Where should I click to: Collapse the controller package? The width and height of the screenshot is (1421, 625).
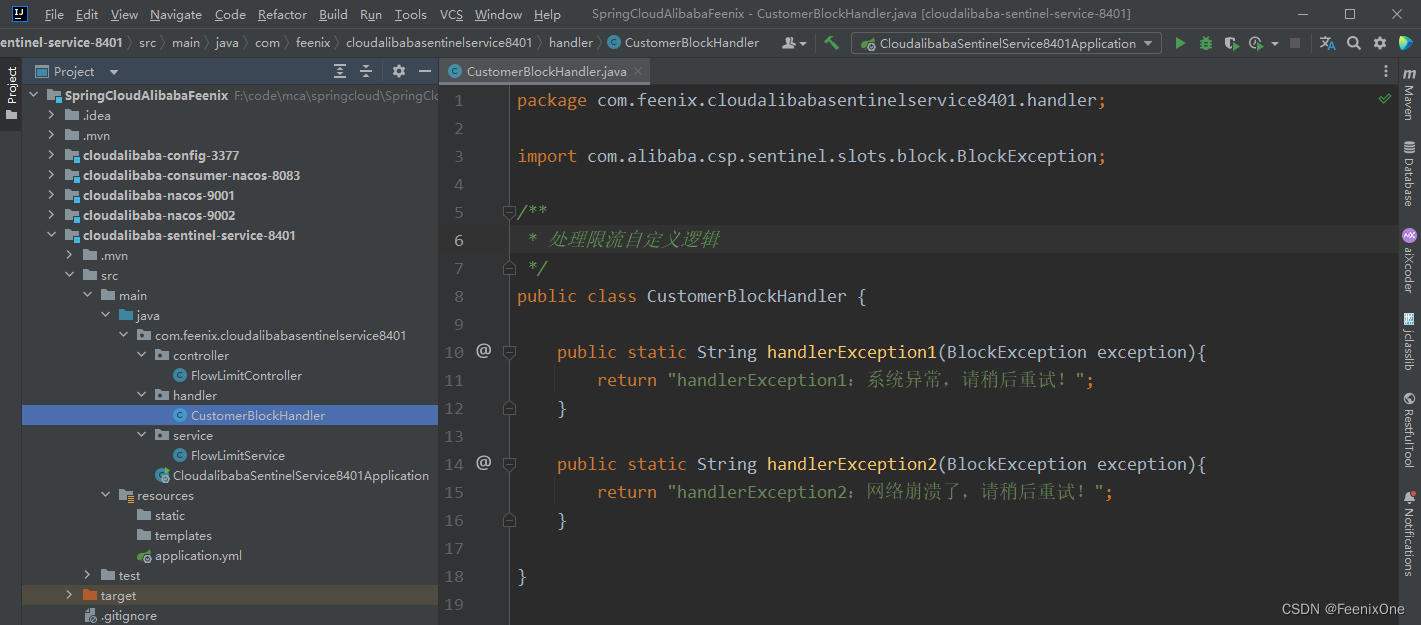tap(142, 355)
